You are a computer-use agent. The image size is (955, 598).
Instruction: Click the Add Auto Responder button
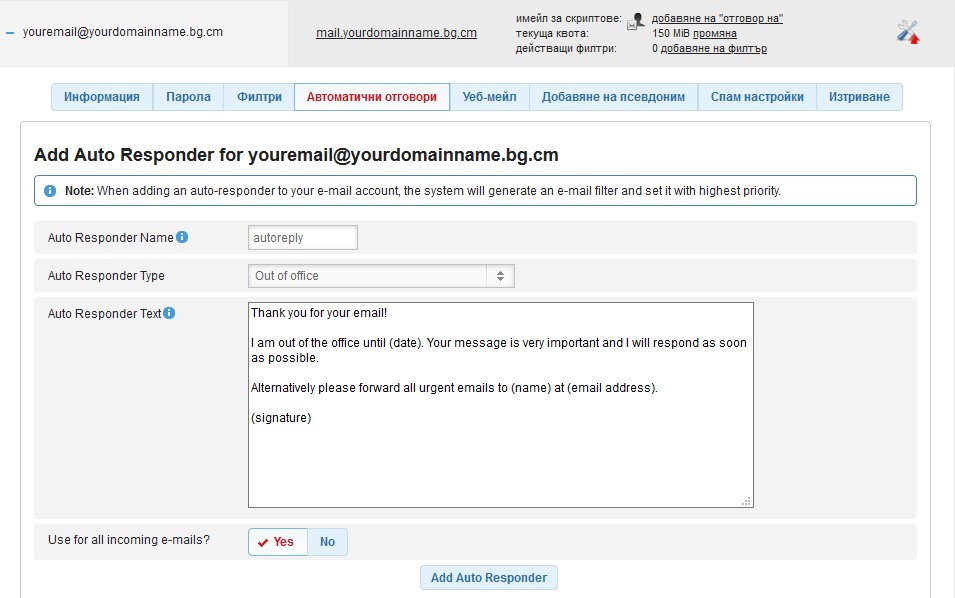488,577
